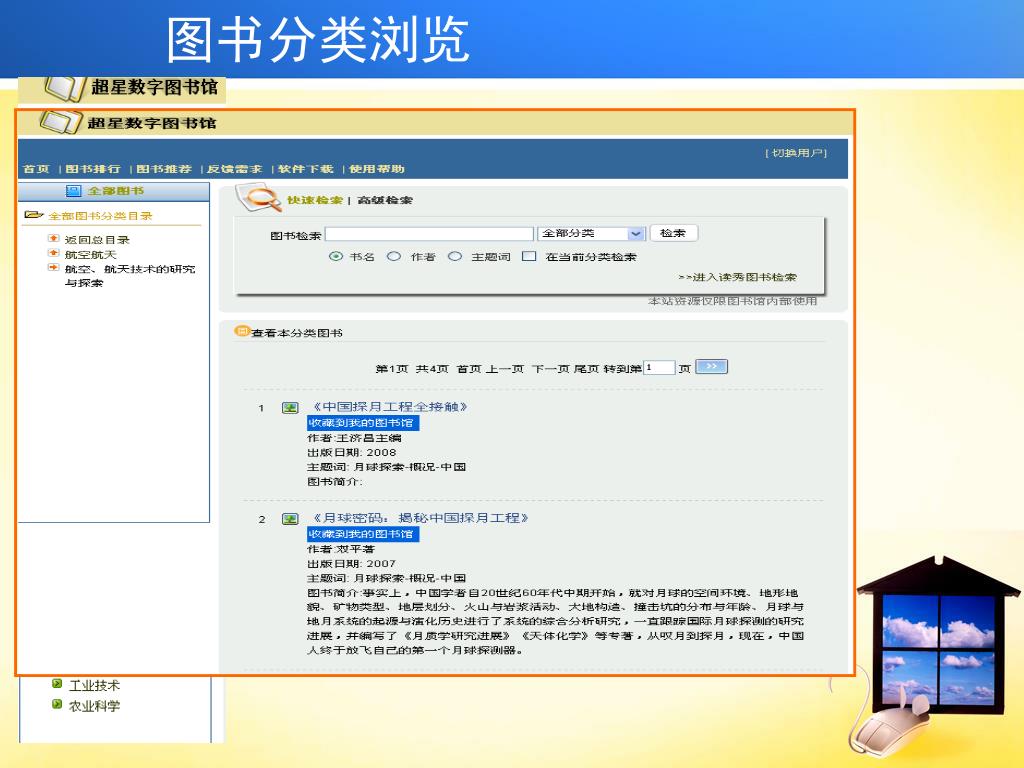Open 反馈需求 in navigation bar
The image size is (1024, 768).
click(234, 168)
